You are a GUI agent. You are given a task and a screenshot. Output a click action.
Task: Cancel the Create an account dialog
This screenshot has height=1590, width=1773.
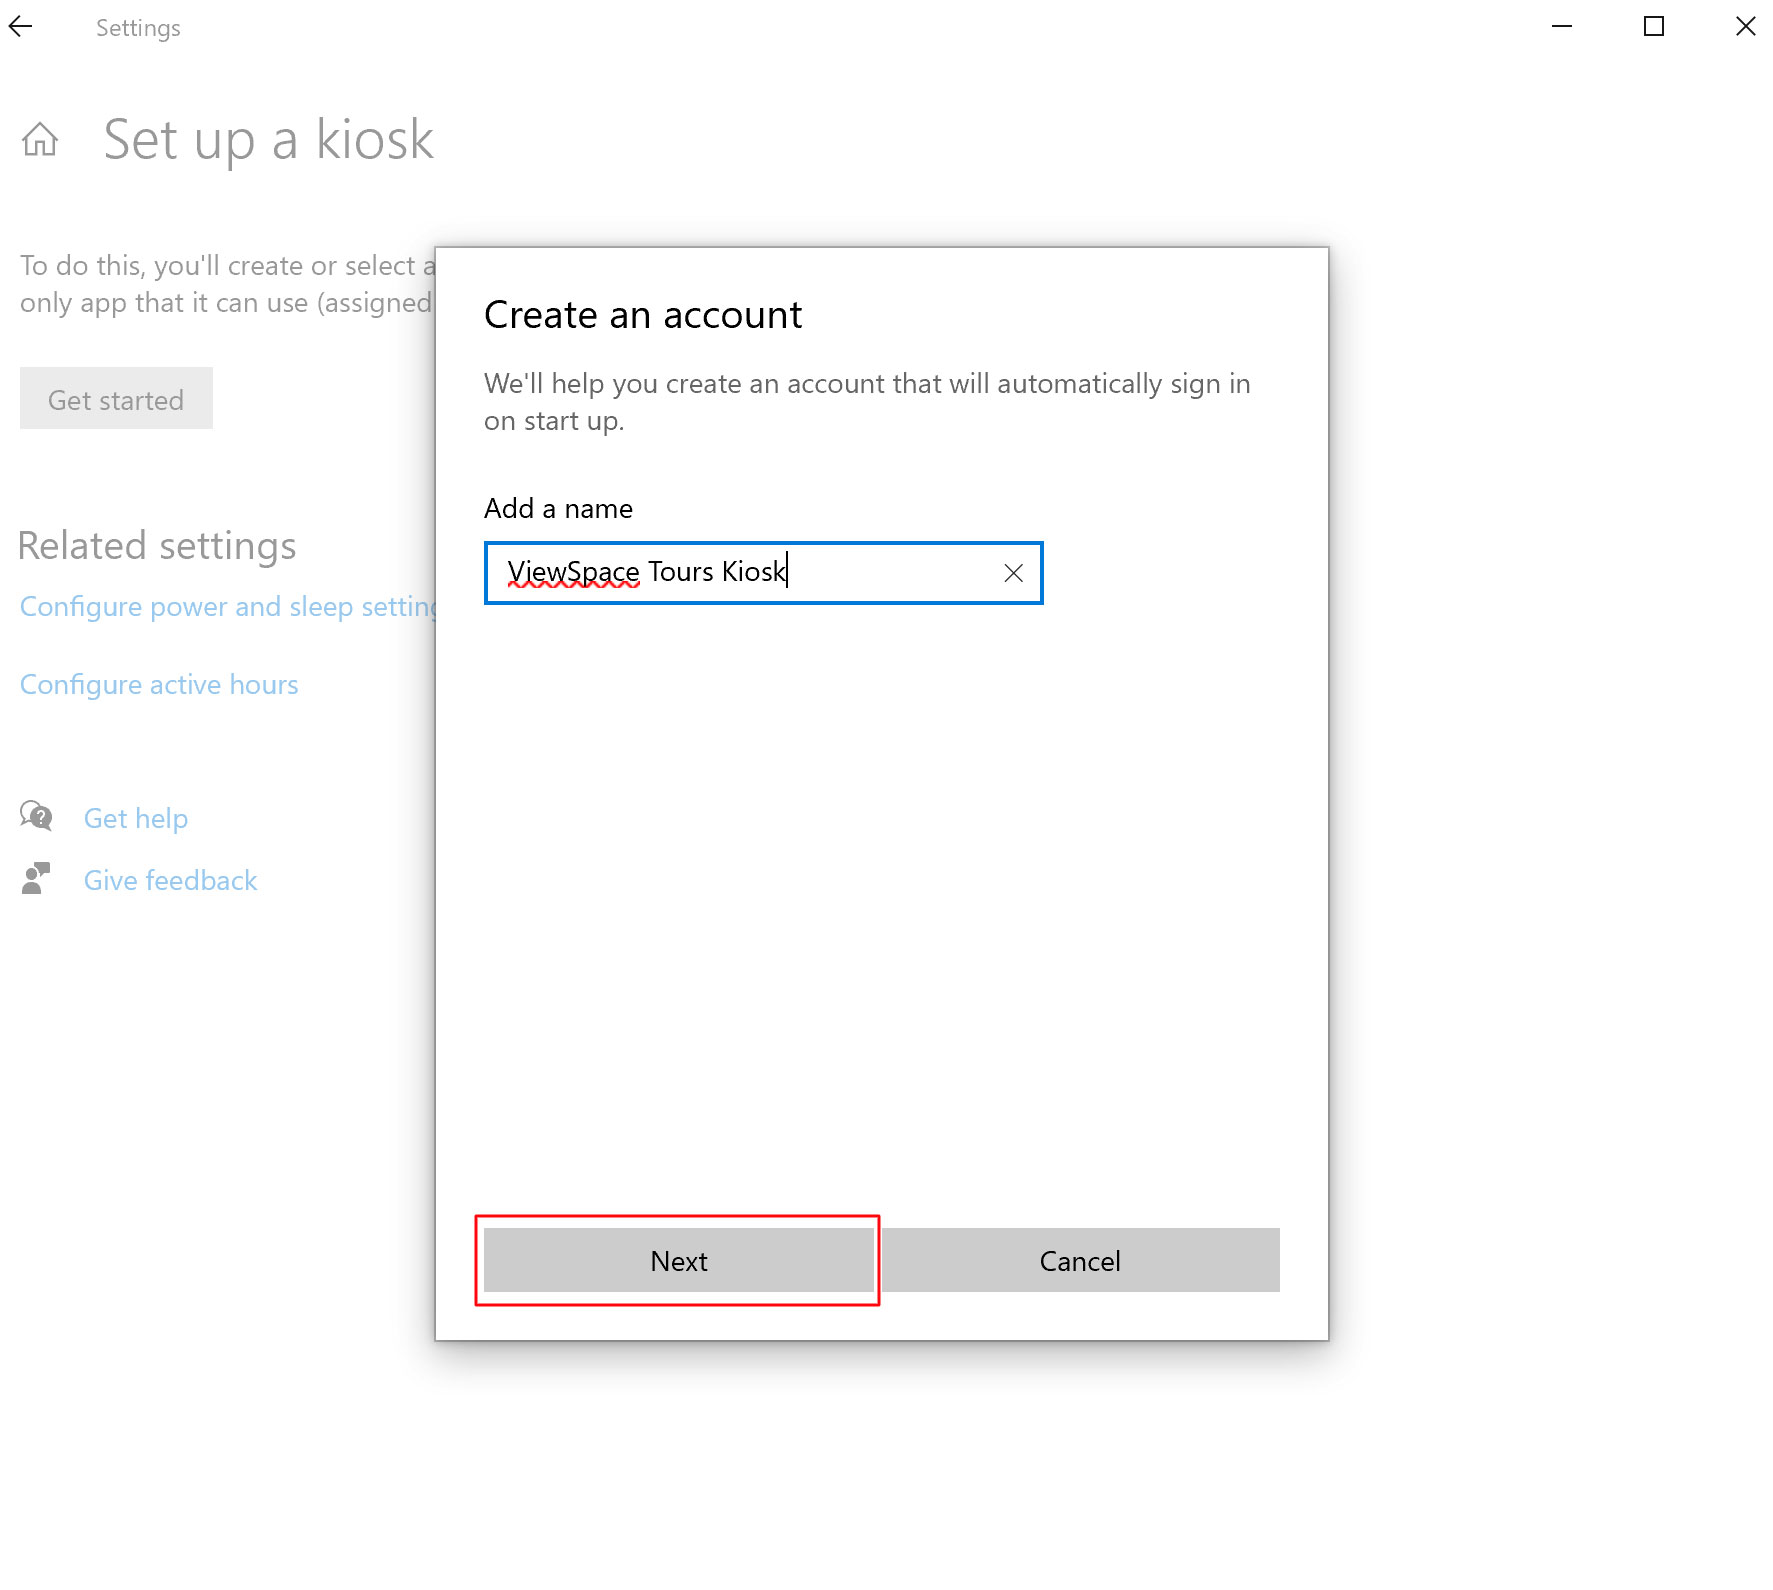1080,1260
